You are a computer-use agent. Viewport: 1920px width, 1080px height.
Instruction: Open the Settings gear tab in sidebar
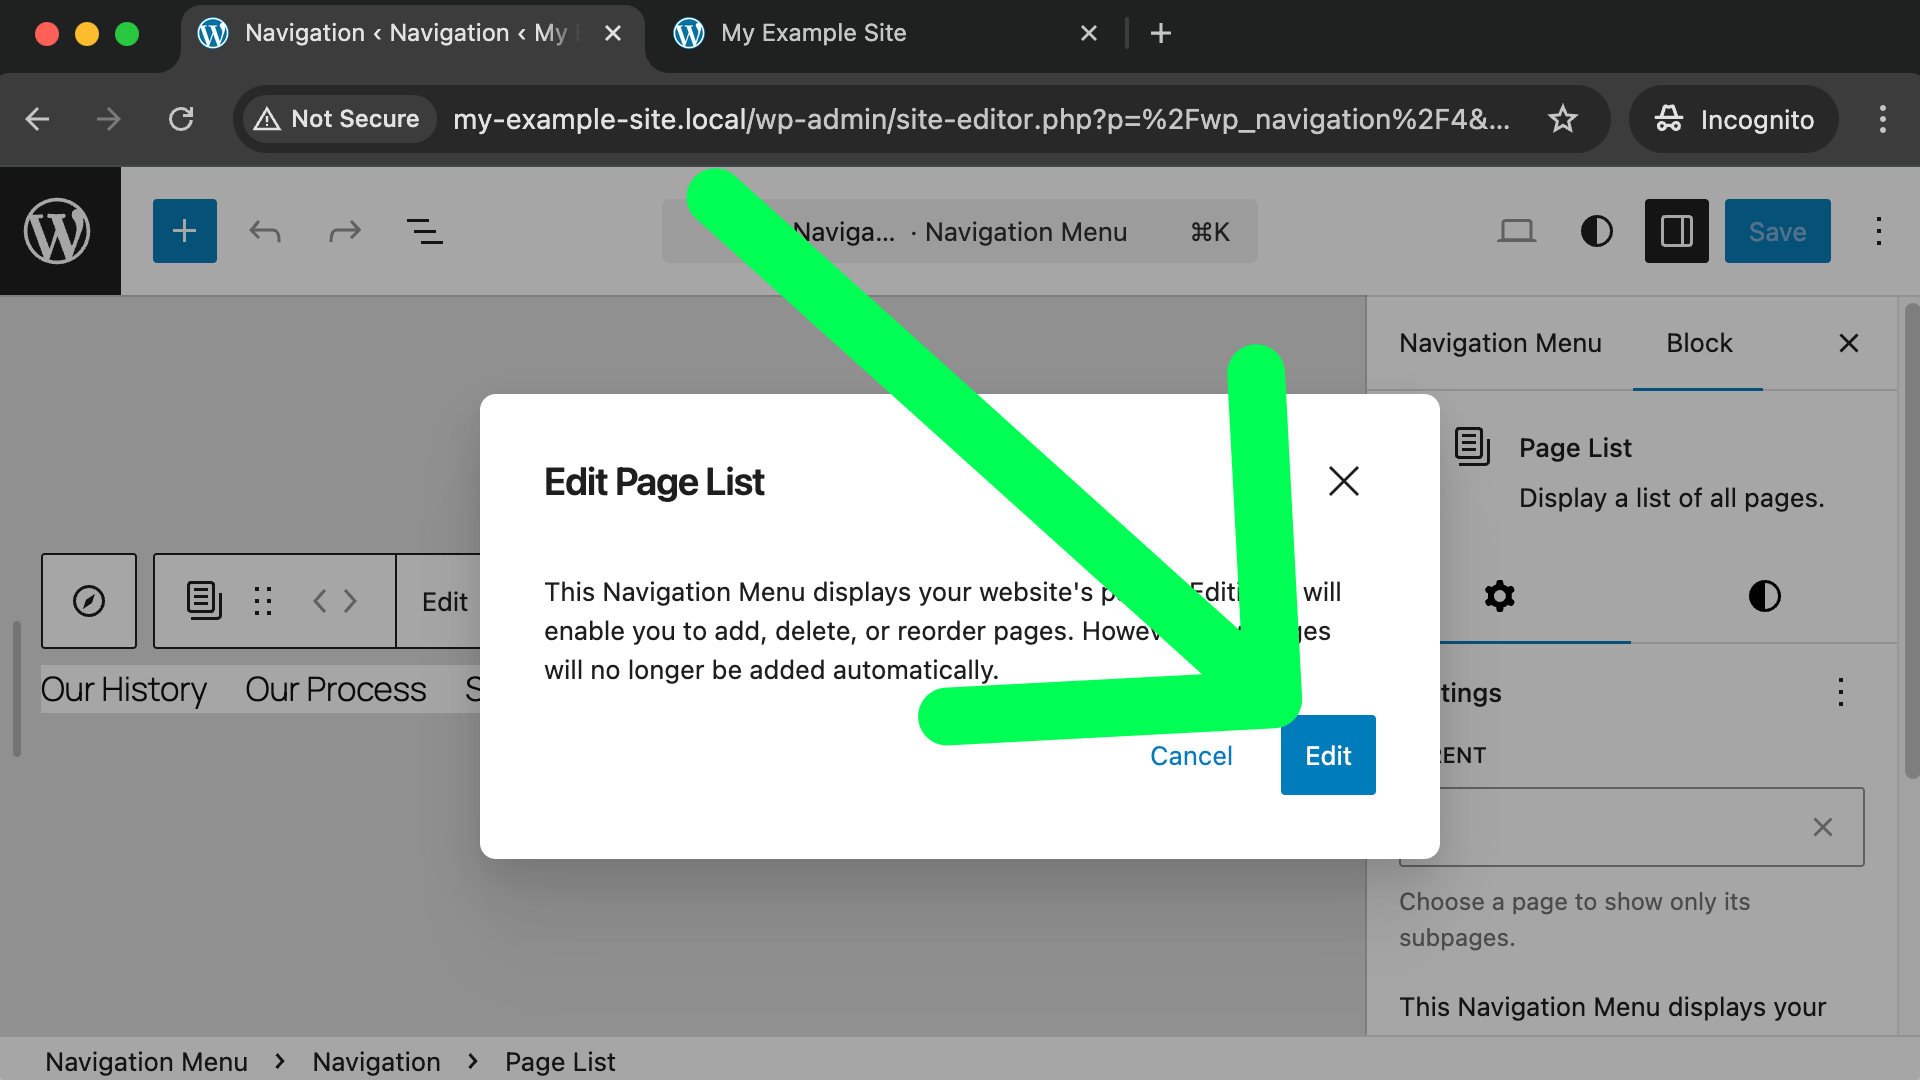point(1499,596)
